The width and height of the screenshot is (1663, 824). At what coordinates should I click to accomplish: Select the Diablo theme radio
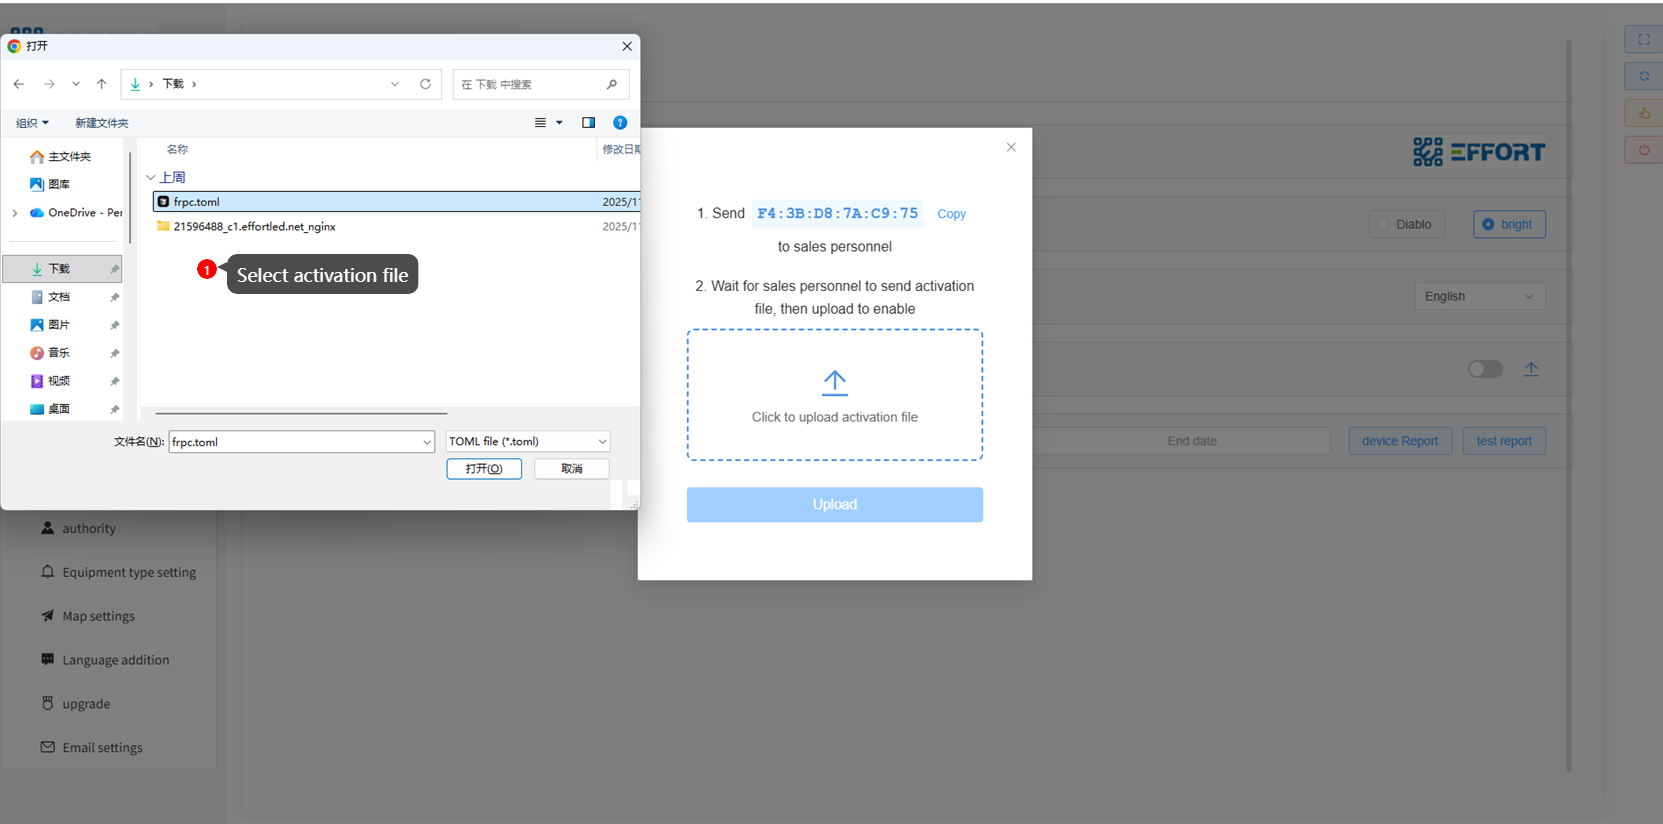[1407, 225]
